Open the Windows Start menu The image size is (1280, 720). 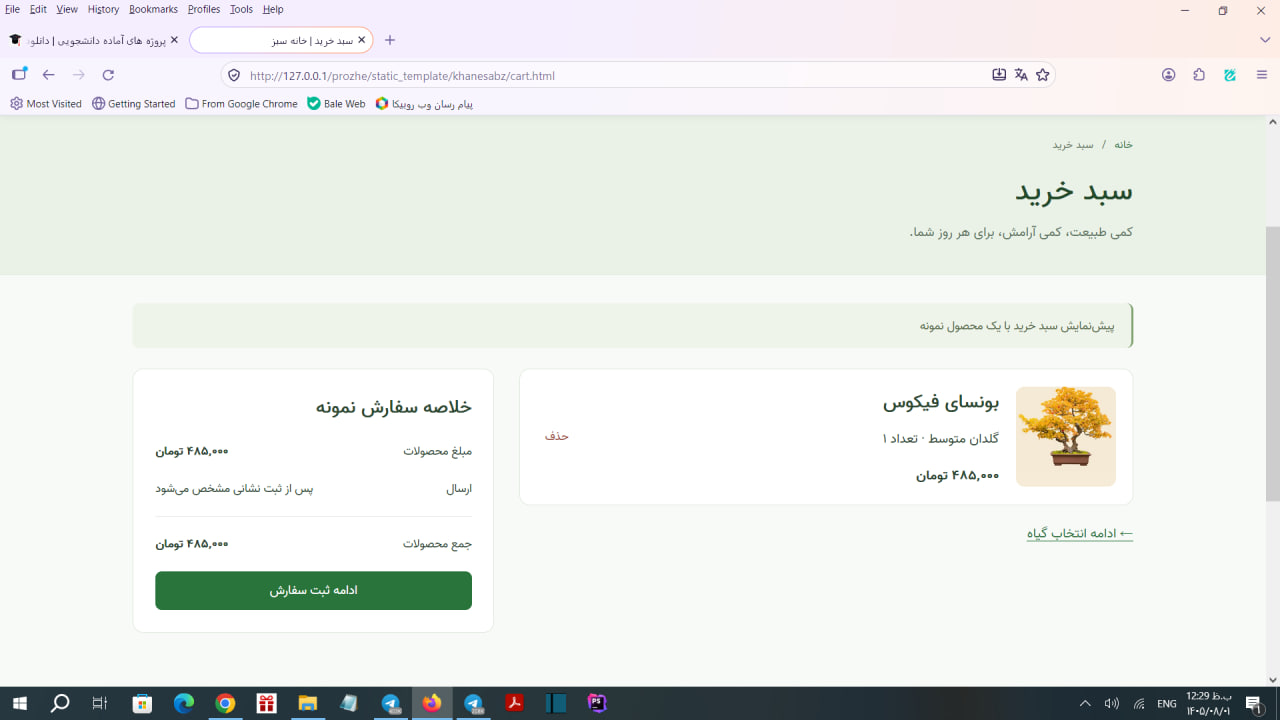pos(19,704)
